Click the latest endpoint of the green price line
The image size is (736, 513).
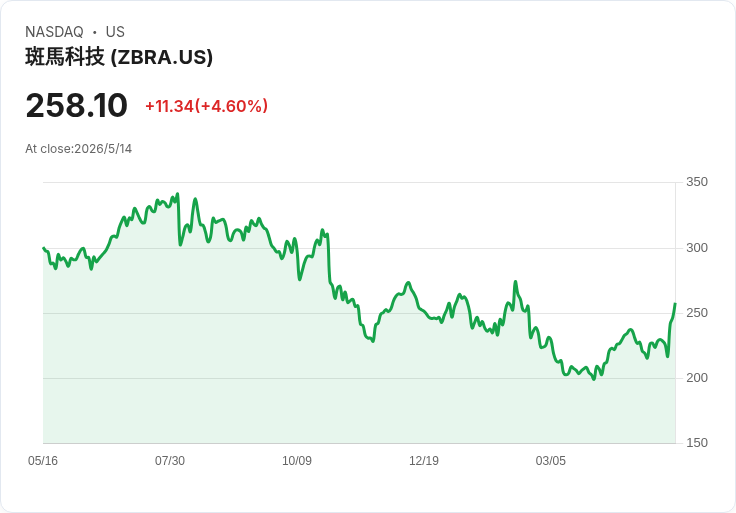(x=675, y=304)
